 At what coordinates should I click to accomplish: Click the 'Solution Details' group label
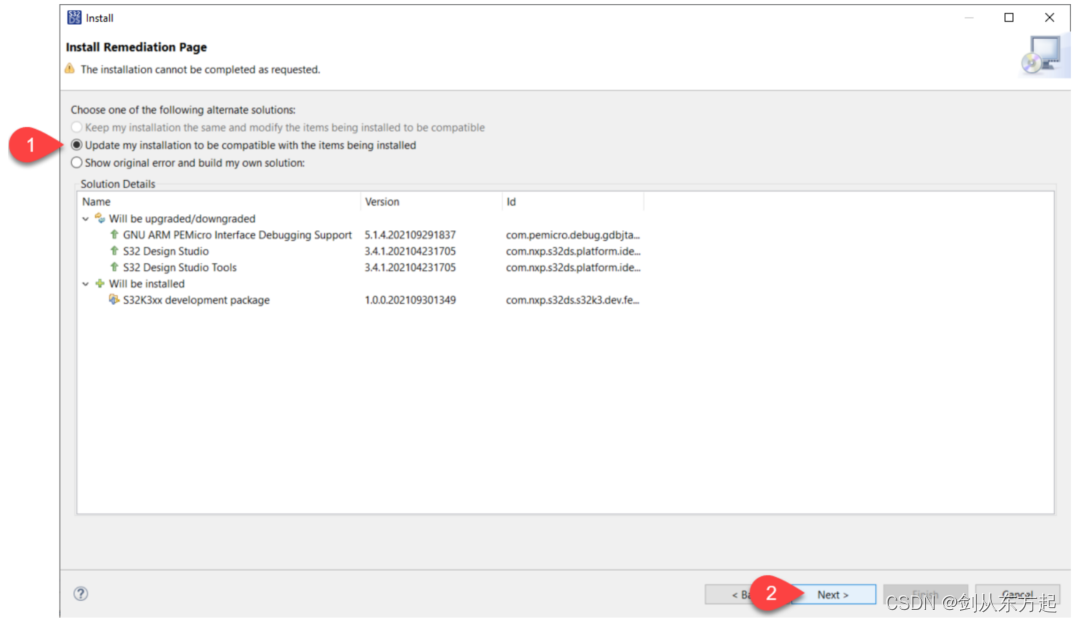[x=118, y=184]
